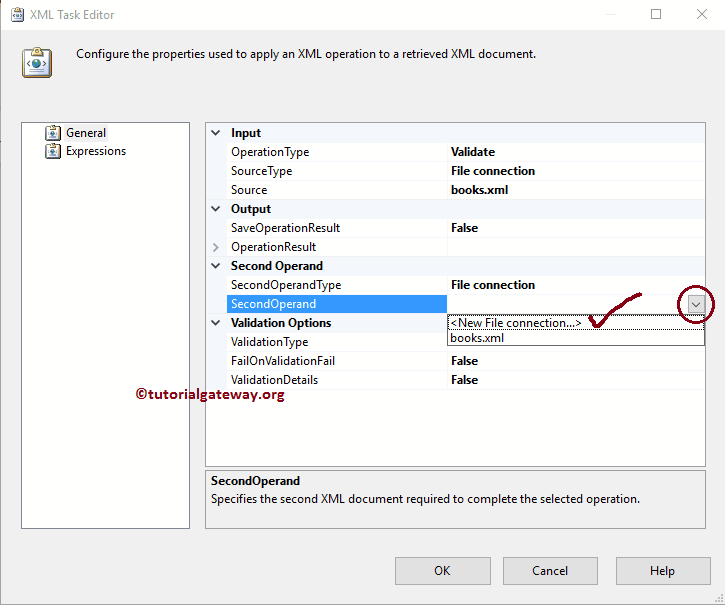Click the False value of ValidationDetails

pyautogui.click(x=464, y=380)
